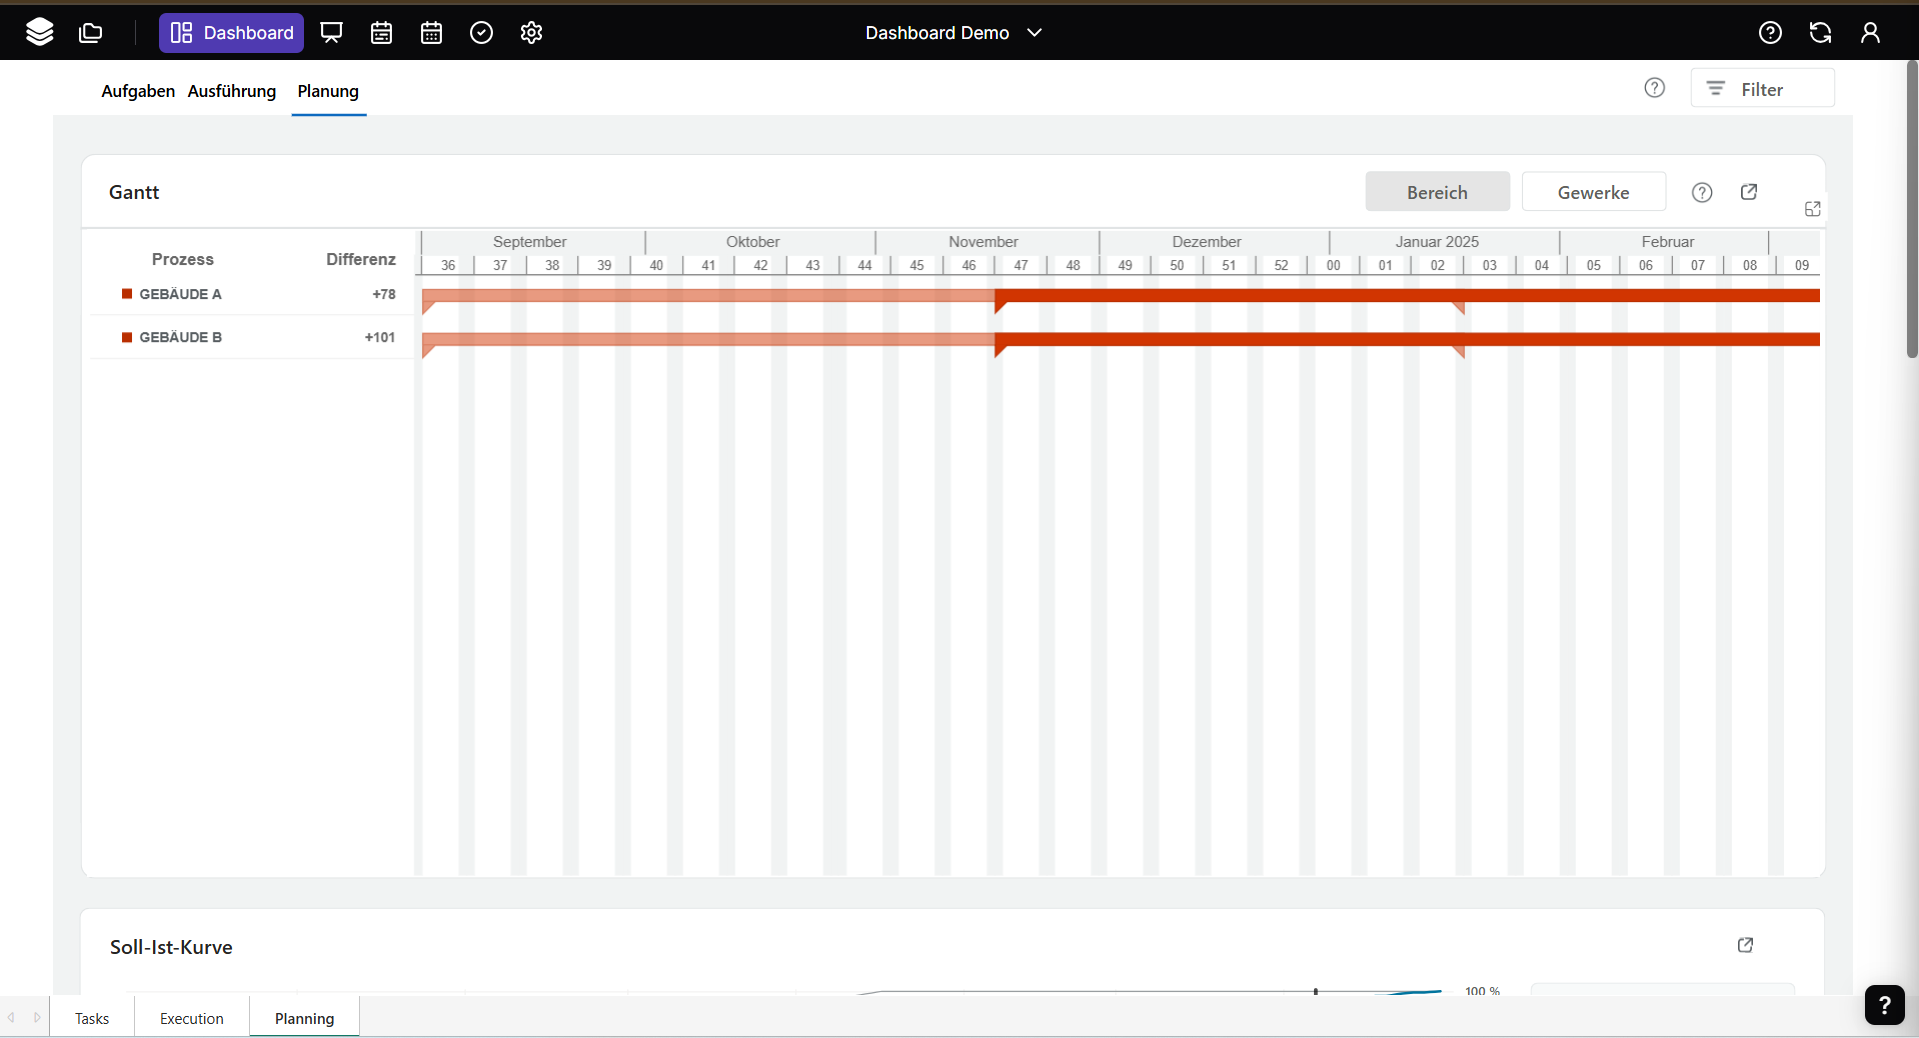
Task: Open the settings gear icon
Action: [x=531, y=33]
